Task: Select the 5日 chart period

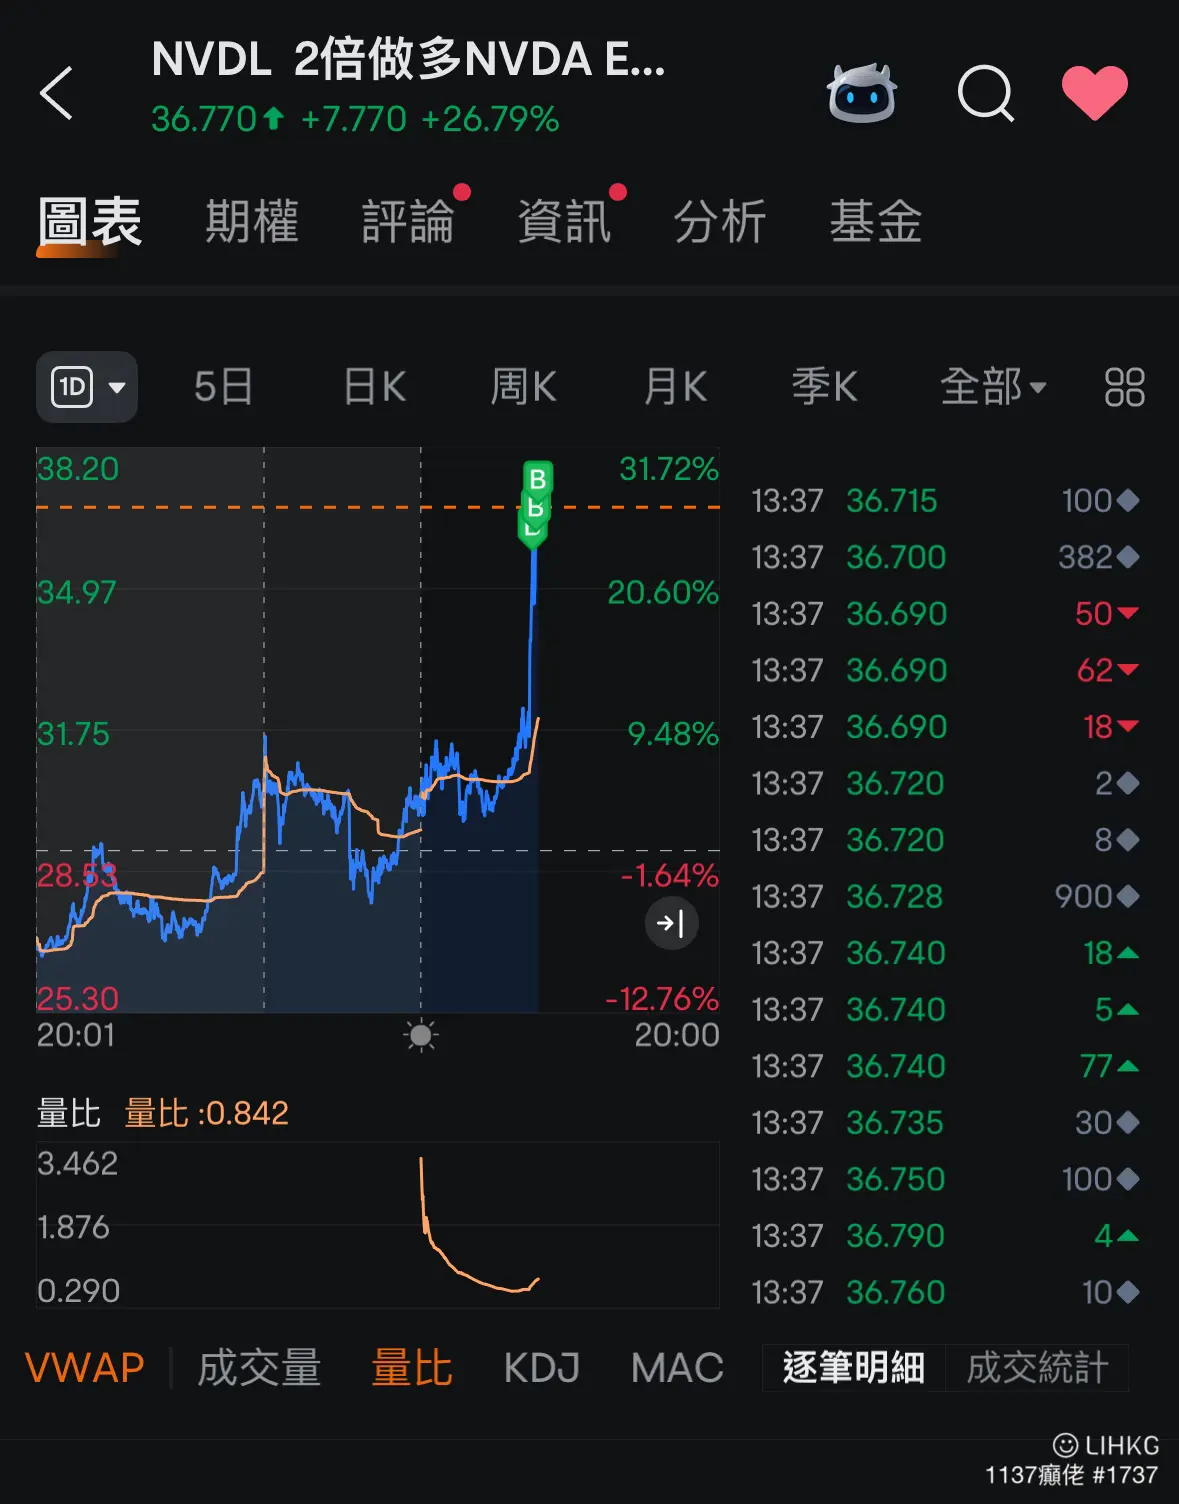Action: [x=223, y=387]
